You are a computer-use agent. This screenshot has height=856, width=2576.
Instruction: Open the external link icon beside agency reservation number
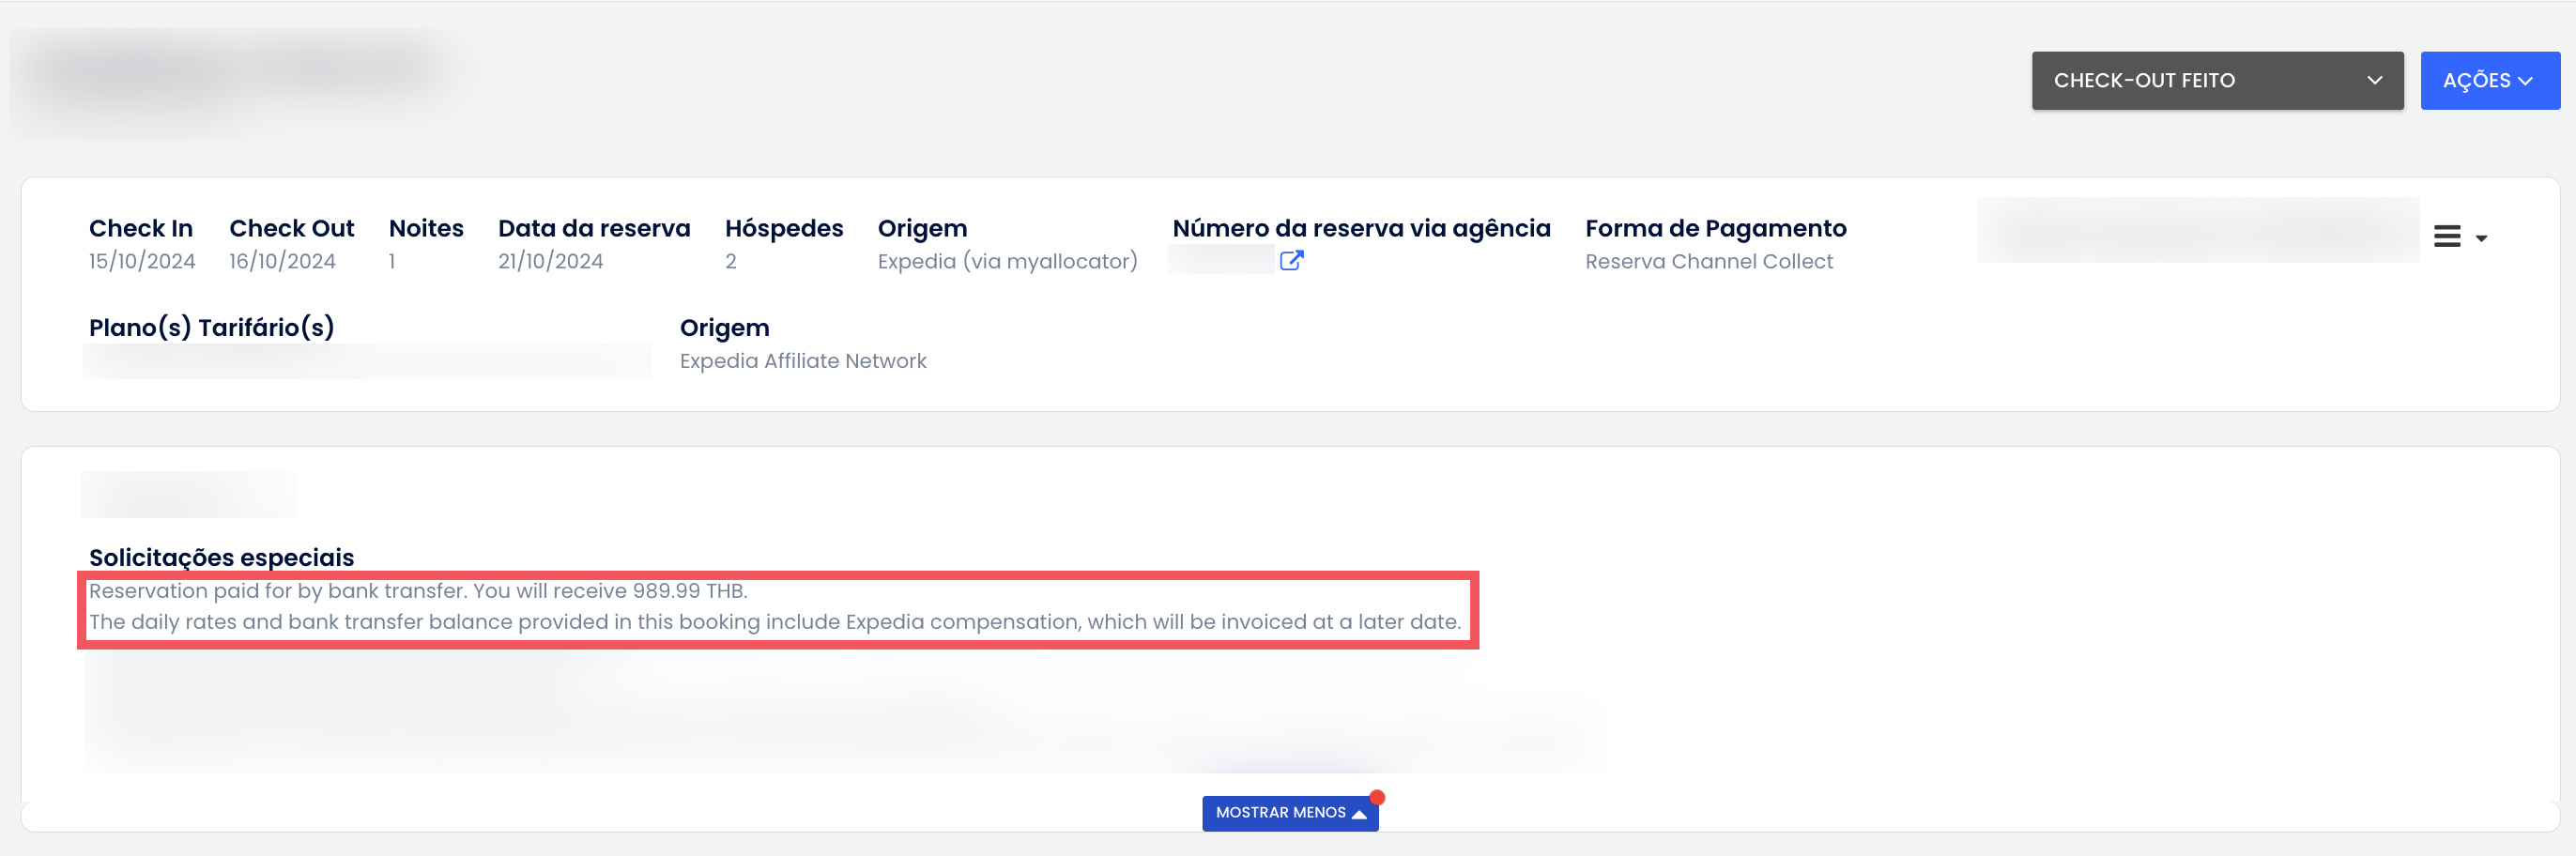[1291, 261]
